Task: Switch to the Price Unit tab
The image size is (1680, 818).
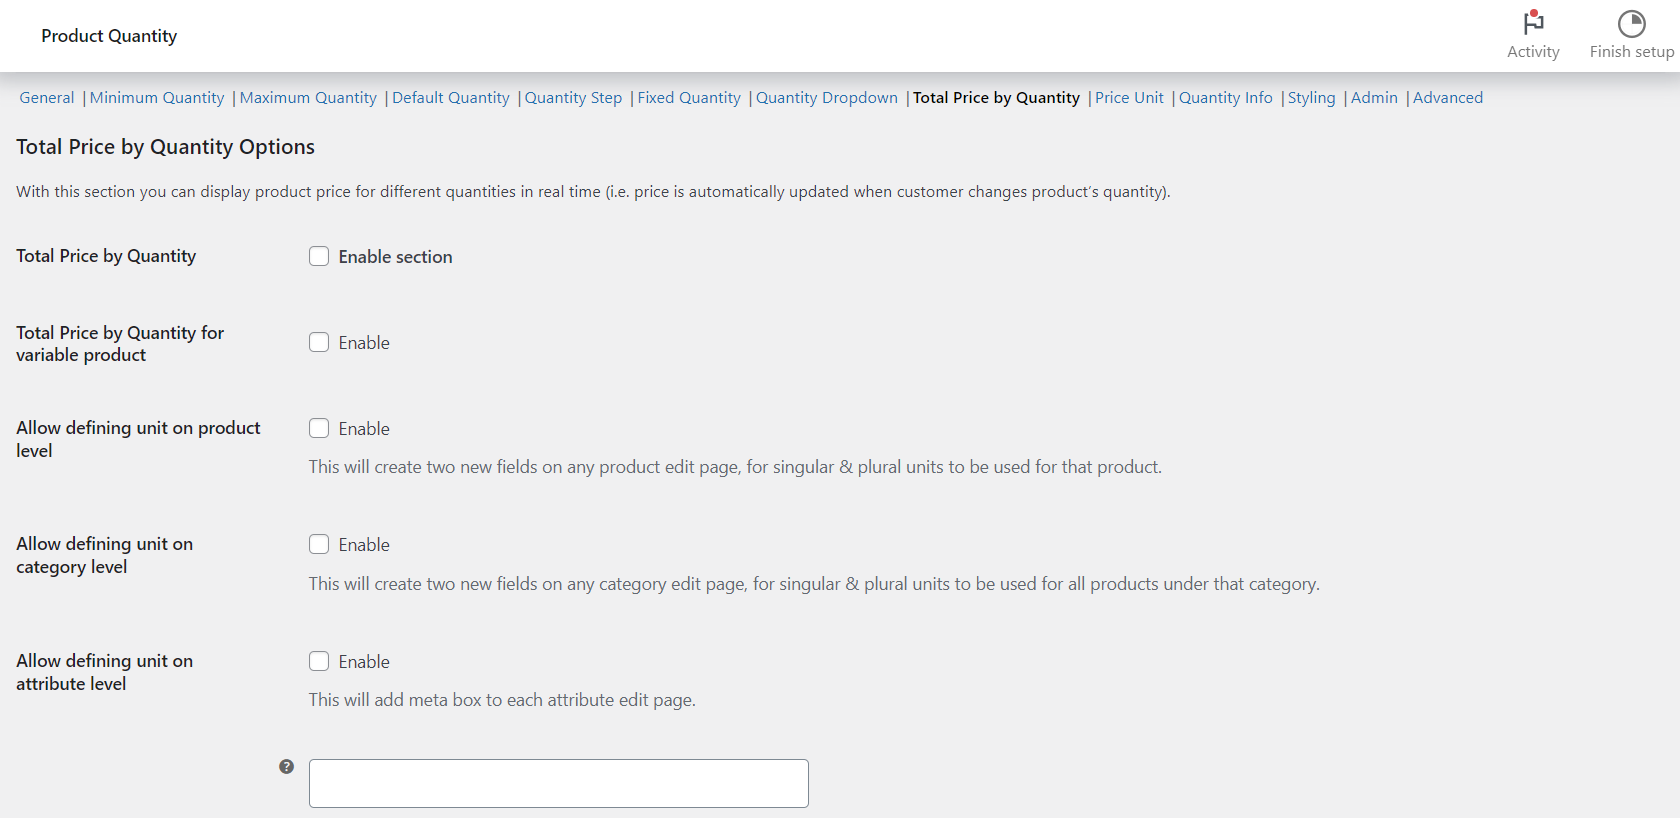Action: coord(1129,97)
